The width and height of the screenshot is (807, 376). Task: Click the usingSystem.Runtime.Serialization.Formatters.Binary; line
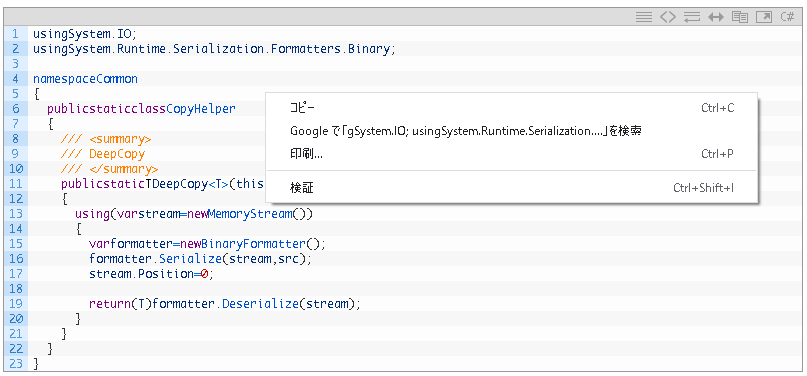[x=214, y=49]
